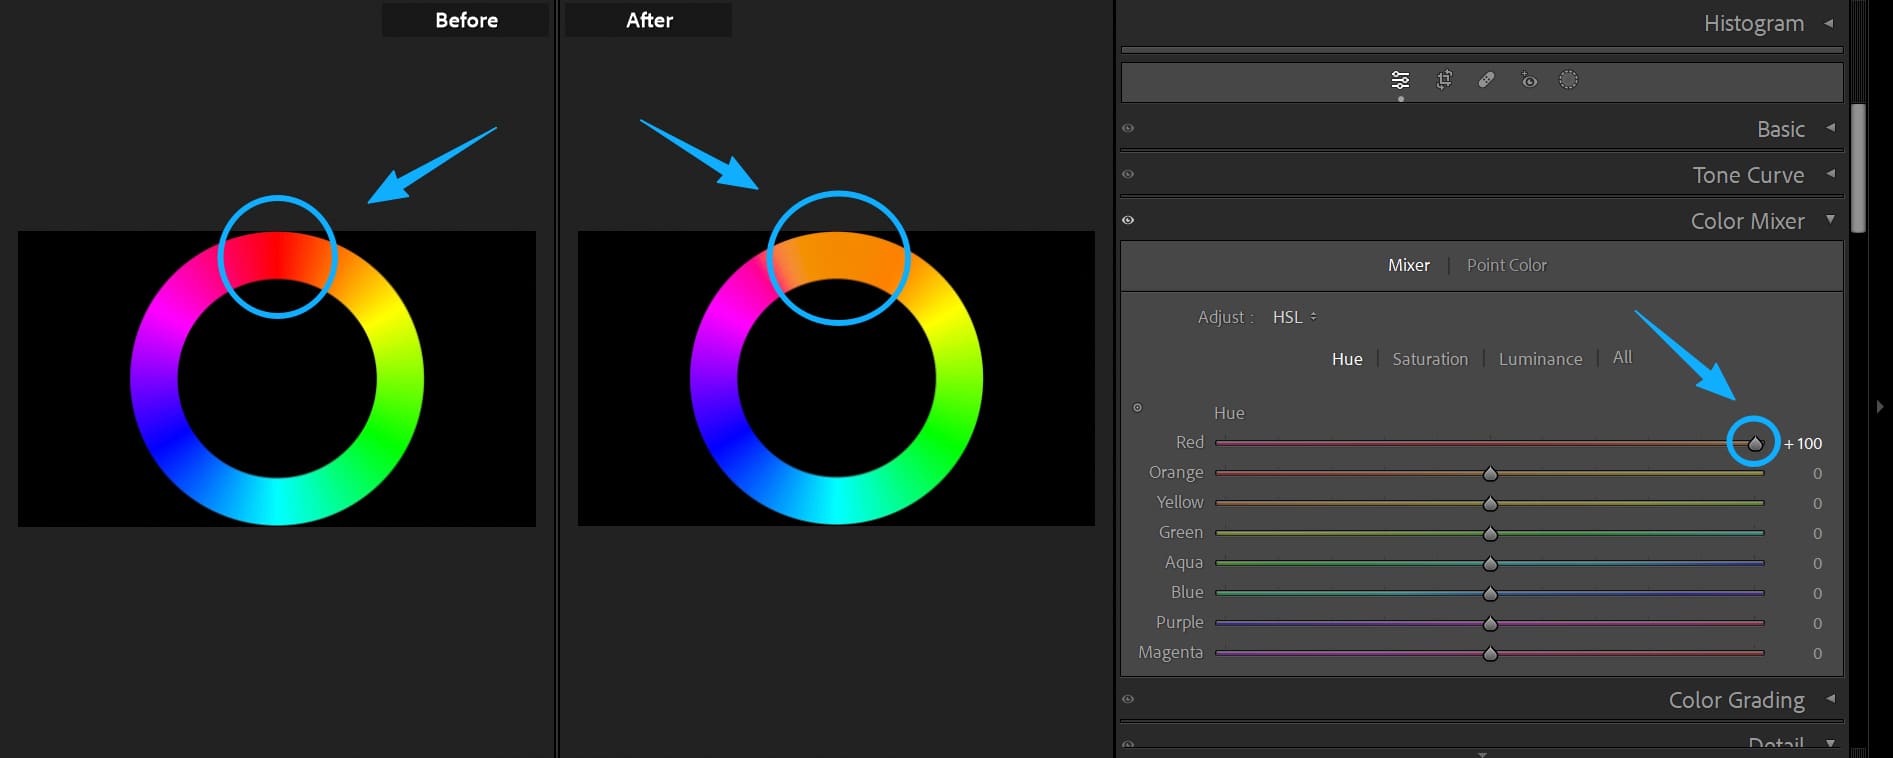Click the Purple hue slider handle
This screenshot has width=1893, height=758.
coord(1490,623)
